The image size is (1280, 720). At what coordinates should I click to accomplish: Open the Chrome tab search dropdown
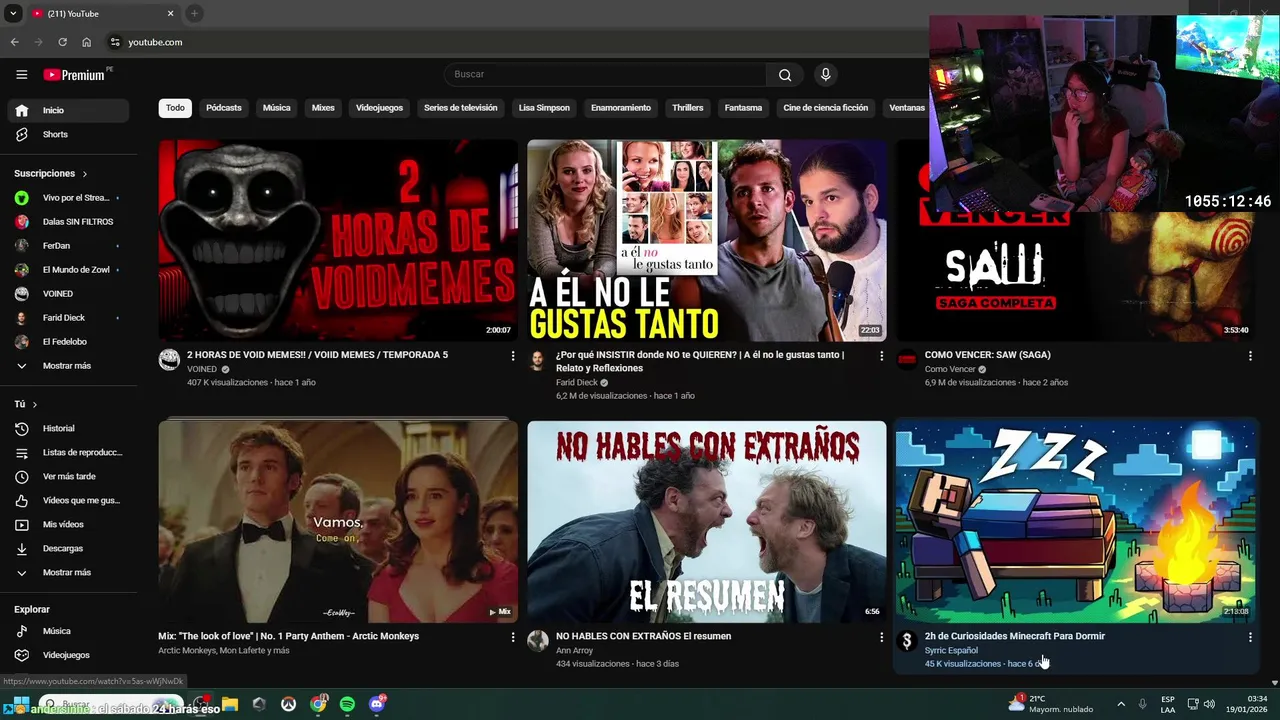coord(13,14)
